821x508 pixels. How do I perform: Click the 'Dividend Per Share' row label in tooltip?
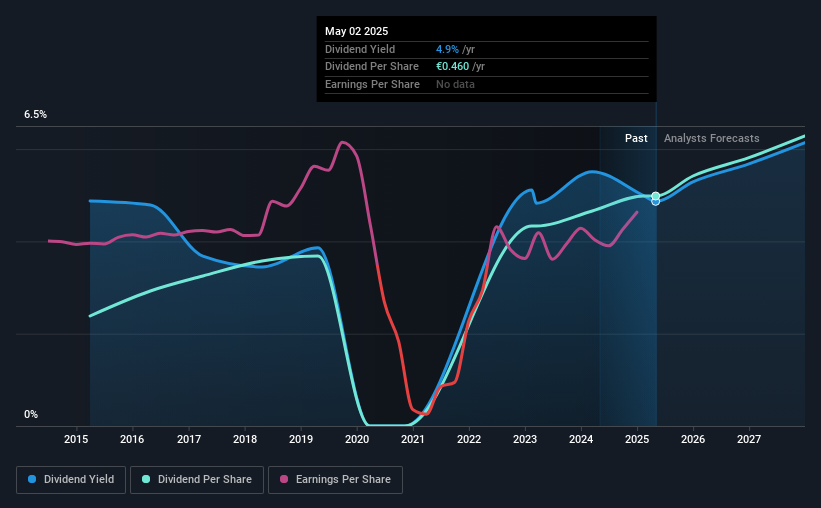click(372, 67)
